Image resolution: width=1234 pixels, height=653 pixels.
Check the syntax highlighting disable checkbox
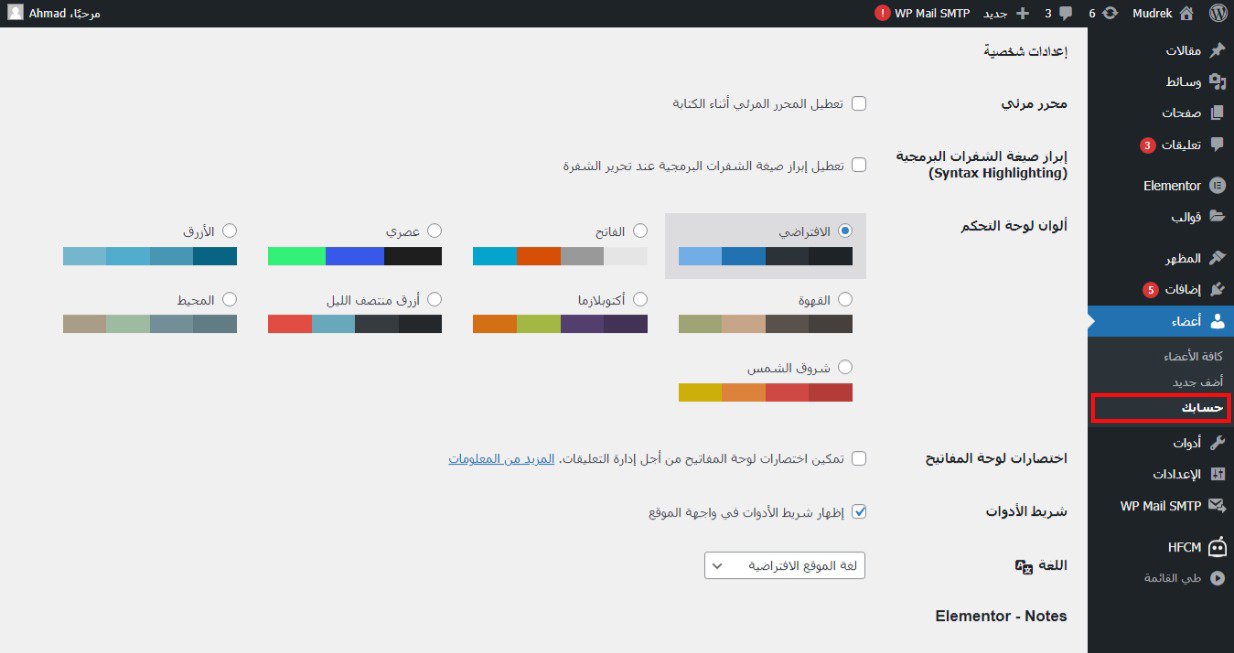(858, 165)
